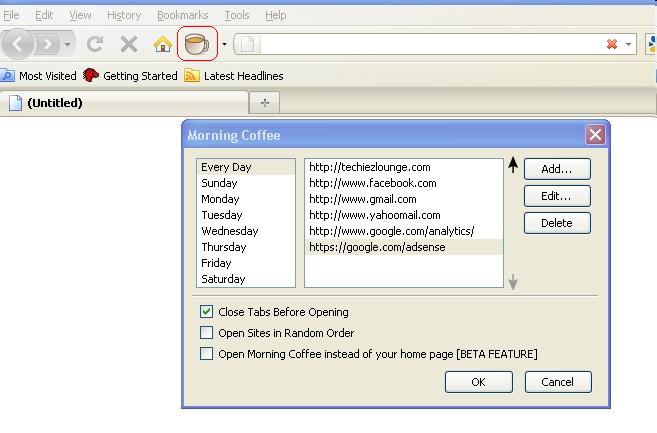Close the Morning Coffee dialog
Image resolution: width=657 pixels, height=433 pixels.
click(x=595, y=135)
